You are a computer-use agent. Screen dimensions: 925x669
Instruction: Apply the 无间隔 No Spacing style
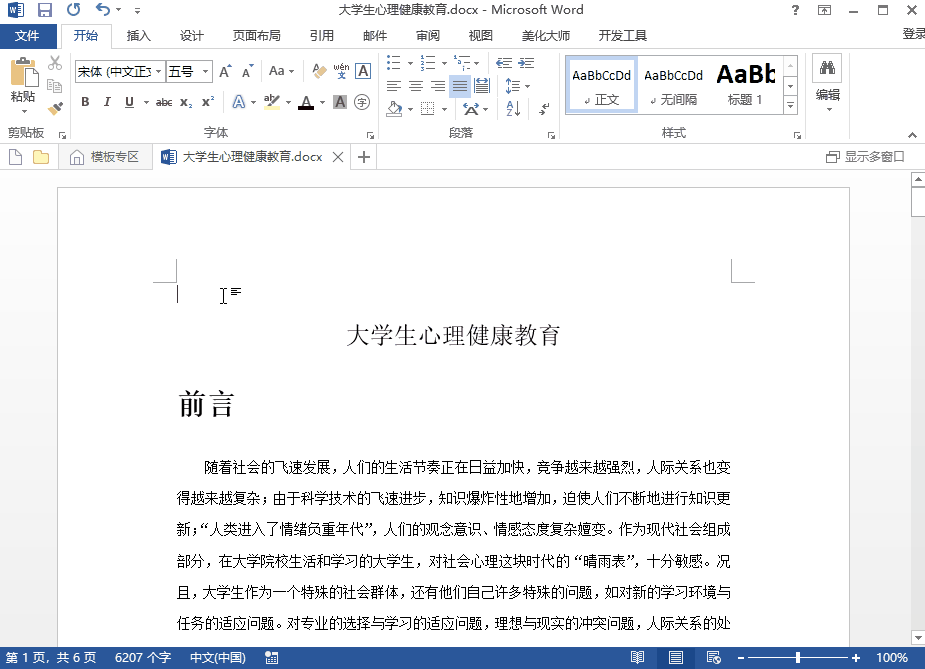tap(673, 85)
